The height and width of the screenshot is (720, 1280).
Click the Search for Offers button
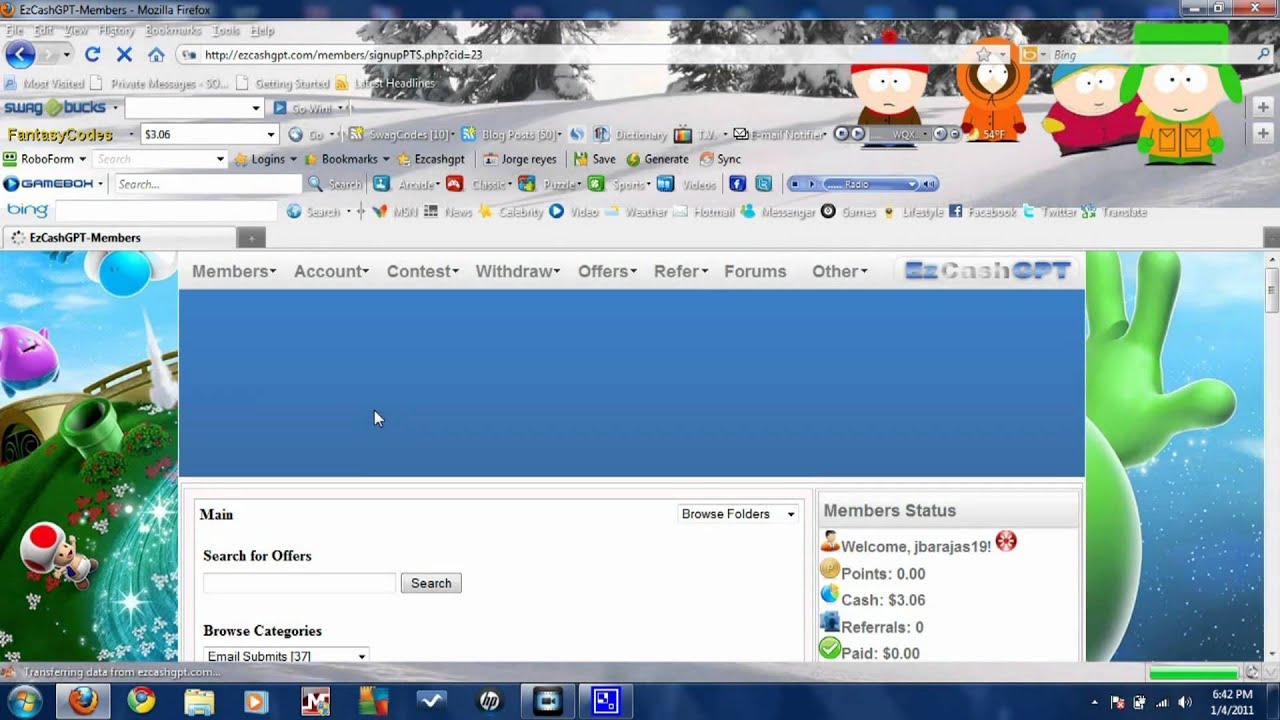click(431, 583)
